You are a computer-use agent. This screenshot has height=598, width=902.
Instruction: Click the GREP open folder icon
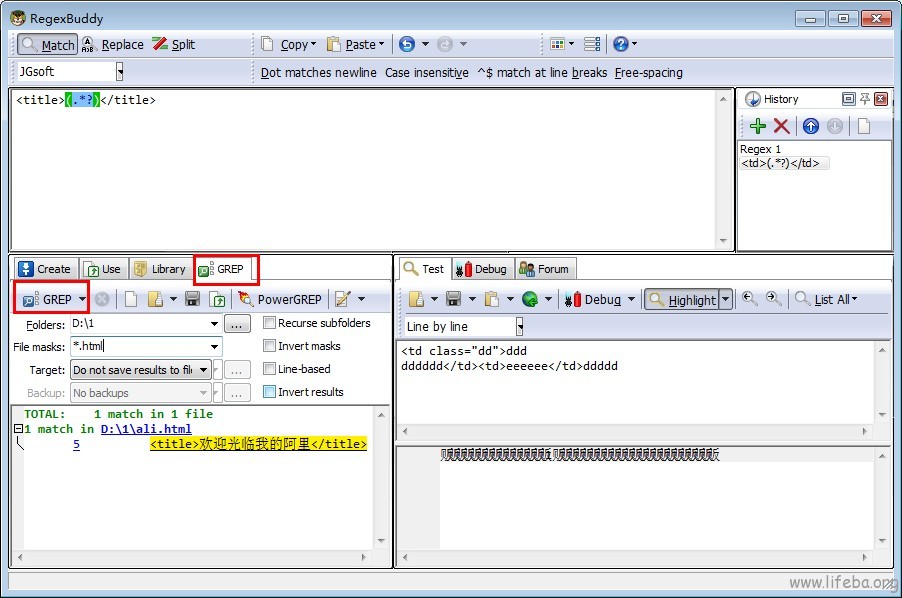(155, 299)
